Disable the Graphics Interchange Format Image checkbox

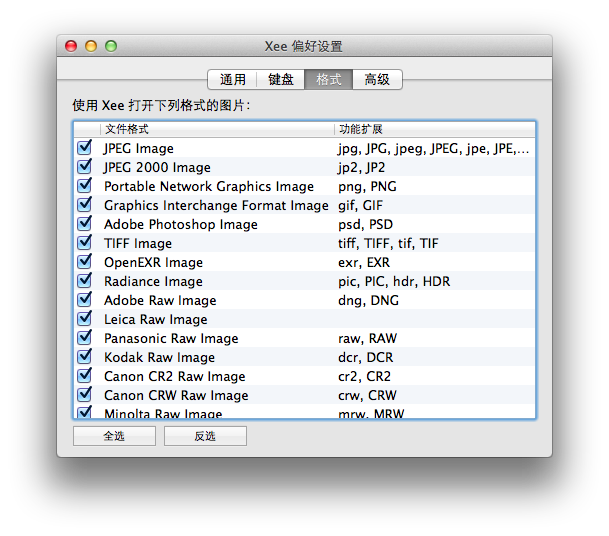point(84,205)
